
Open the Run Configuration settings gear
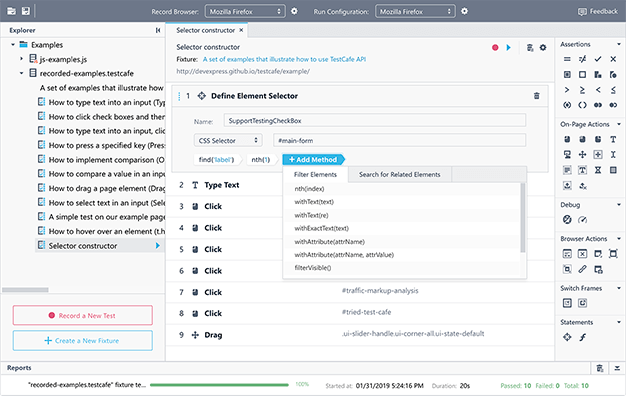(464, 11)
